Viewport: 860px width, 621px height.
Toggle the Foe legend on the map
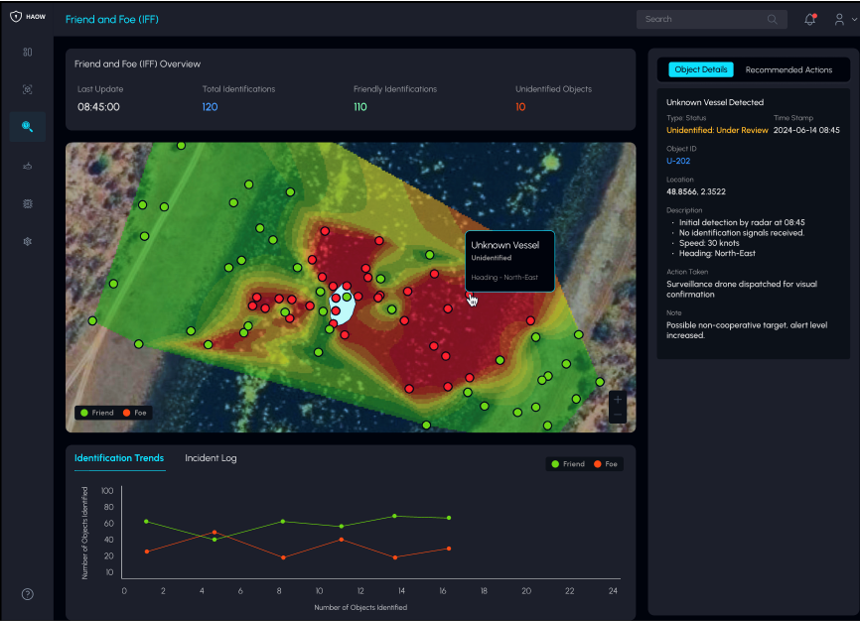tap(134, 413)
